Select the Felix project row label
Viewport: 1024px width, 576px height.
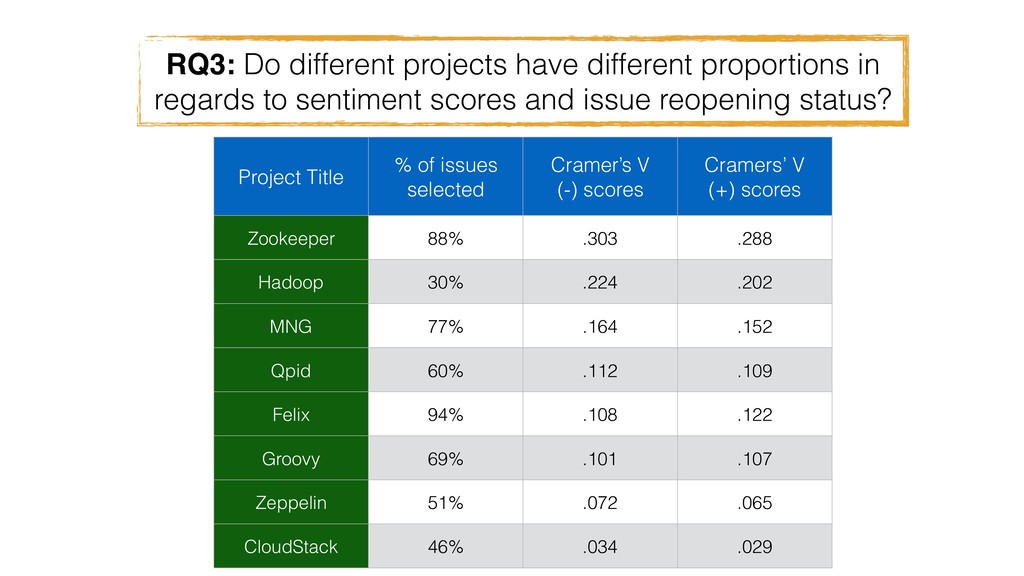pos(291,414)
